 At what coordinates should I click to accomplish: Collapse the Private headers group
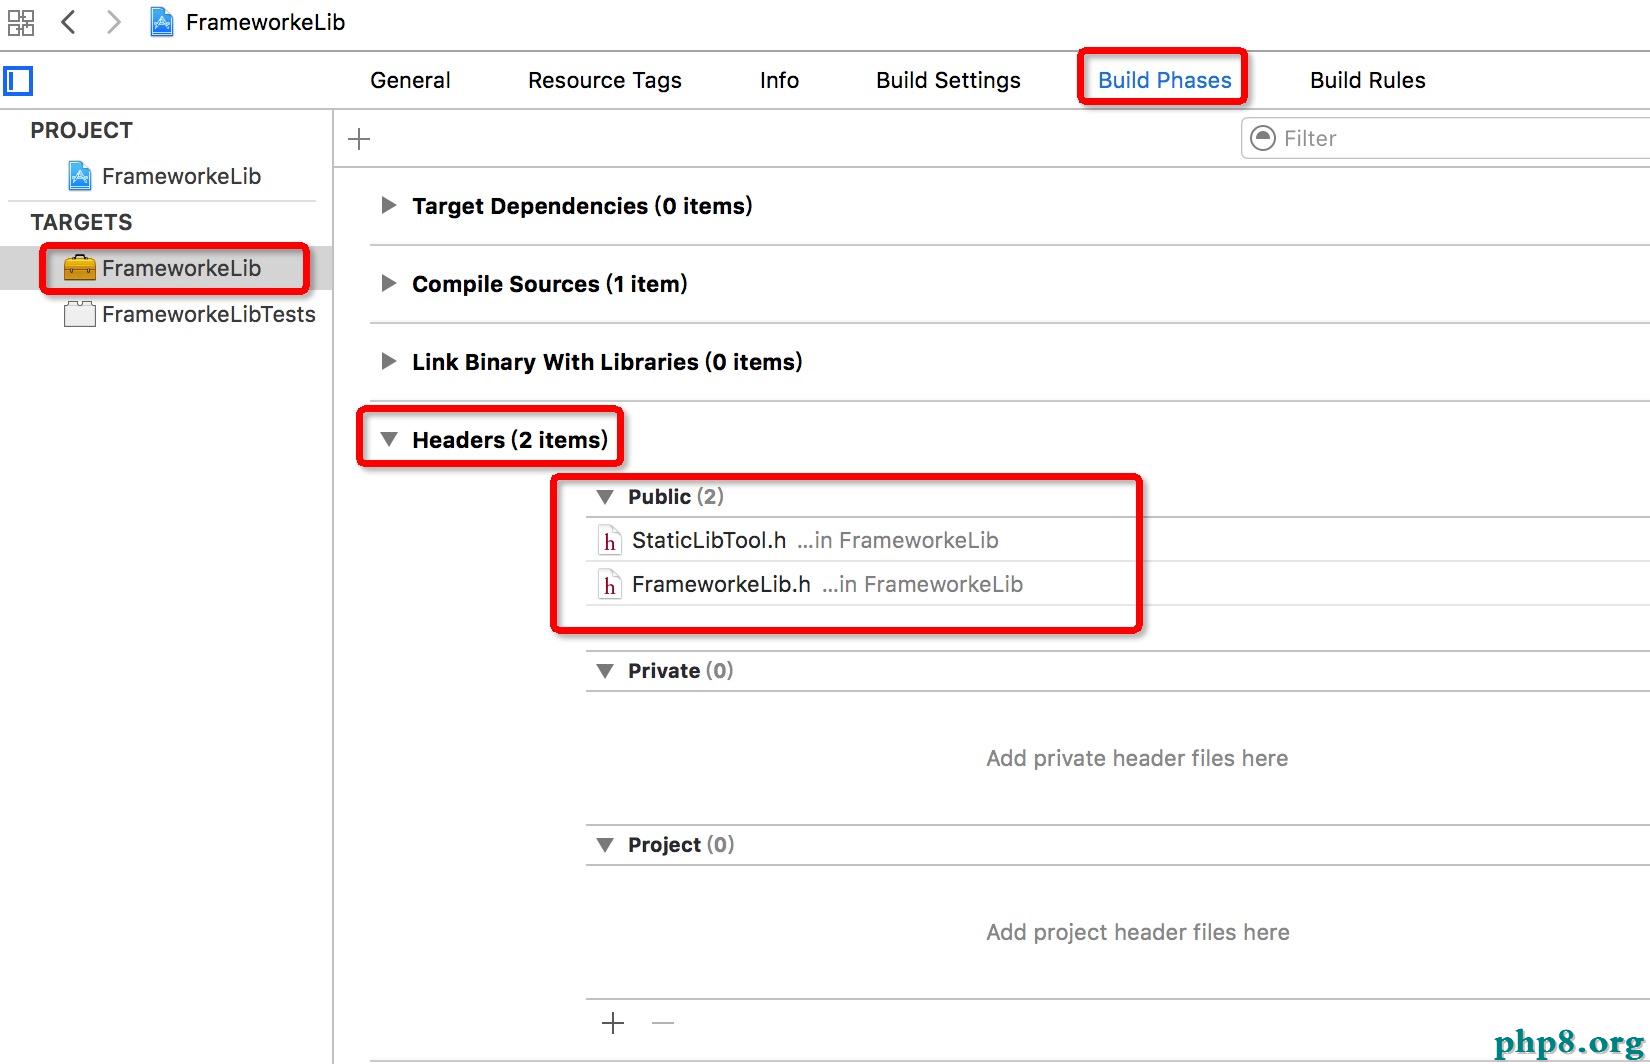pyautogui.click(x=605, y=671)
